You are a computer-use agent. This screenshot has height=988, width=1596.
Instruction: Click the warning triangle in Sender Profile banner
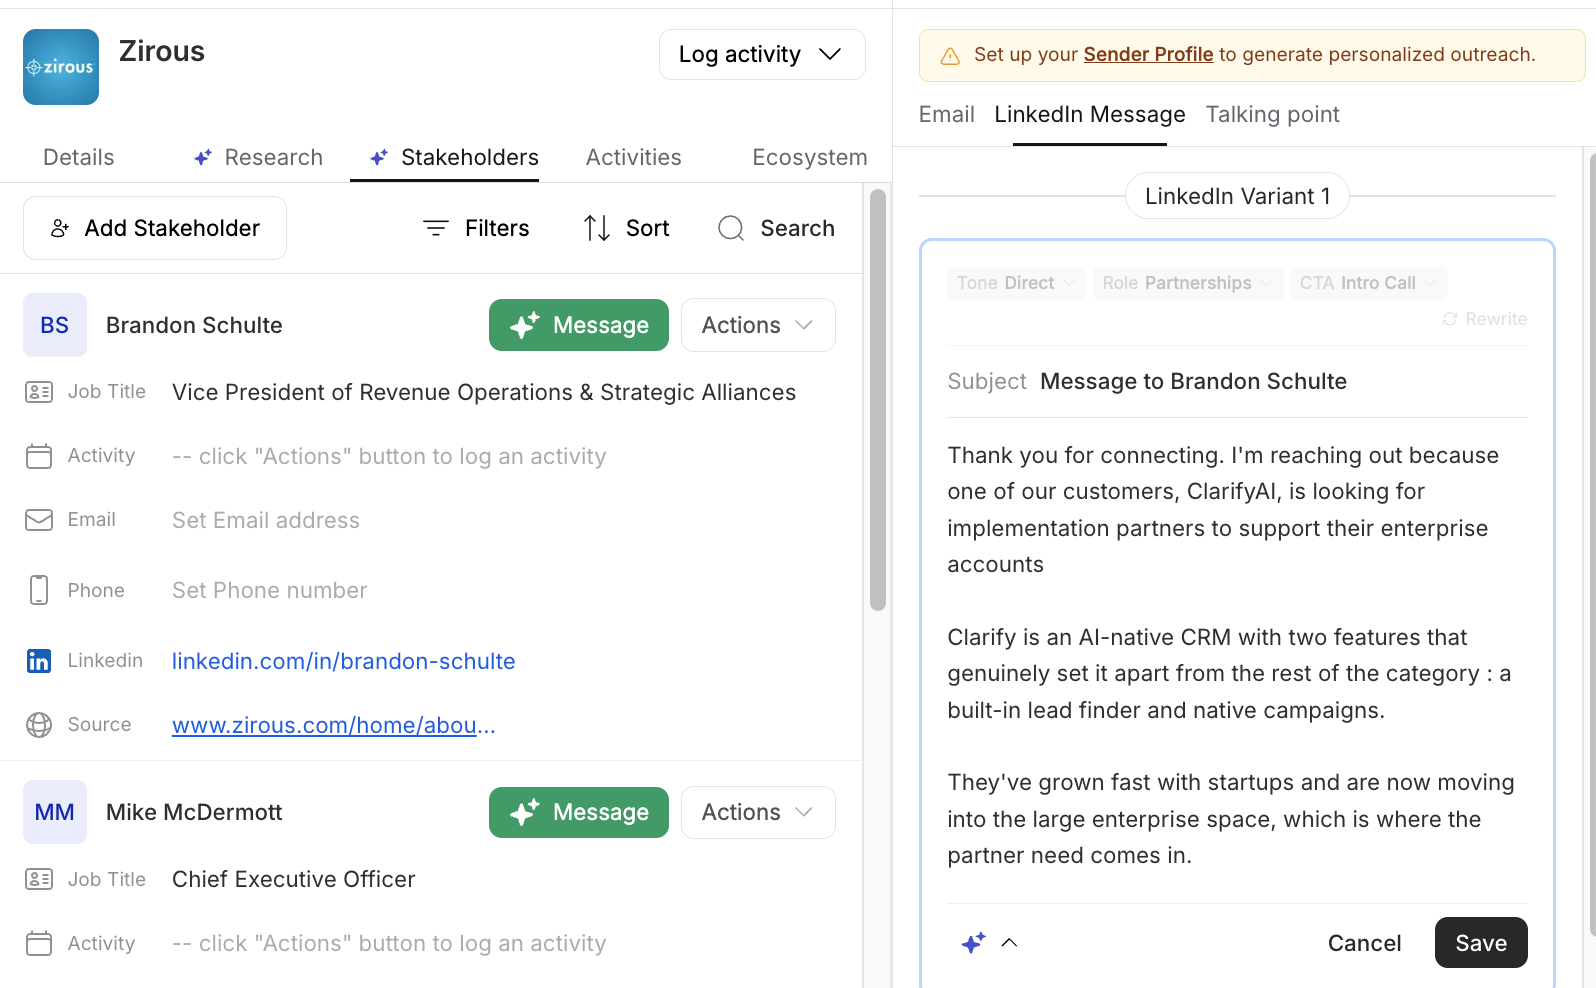tap(950, 56)
